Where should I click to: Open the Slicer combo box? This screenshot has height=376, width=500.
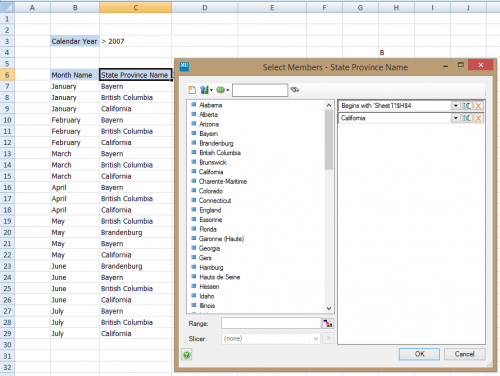pyautogui.click(x=271, y=339)
